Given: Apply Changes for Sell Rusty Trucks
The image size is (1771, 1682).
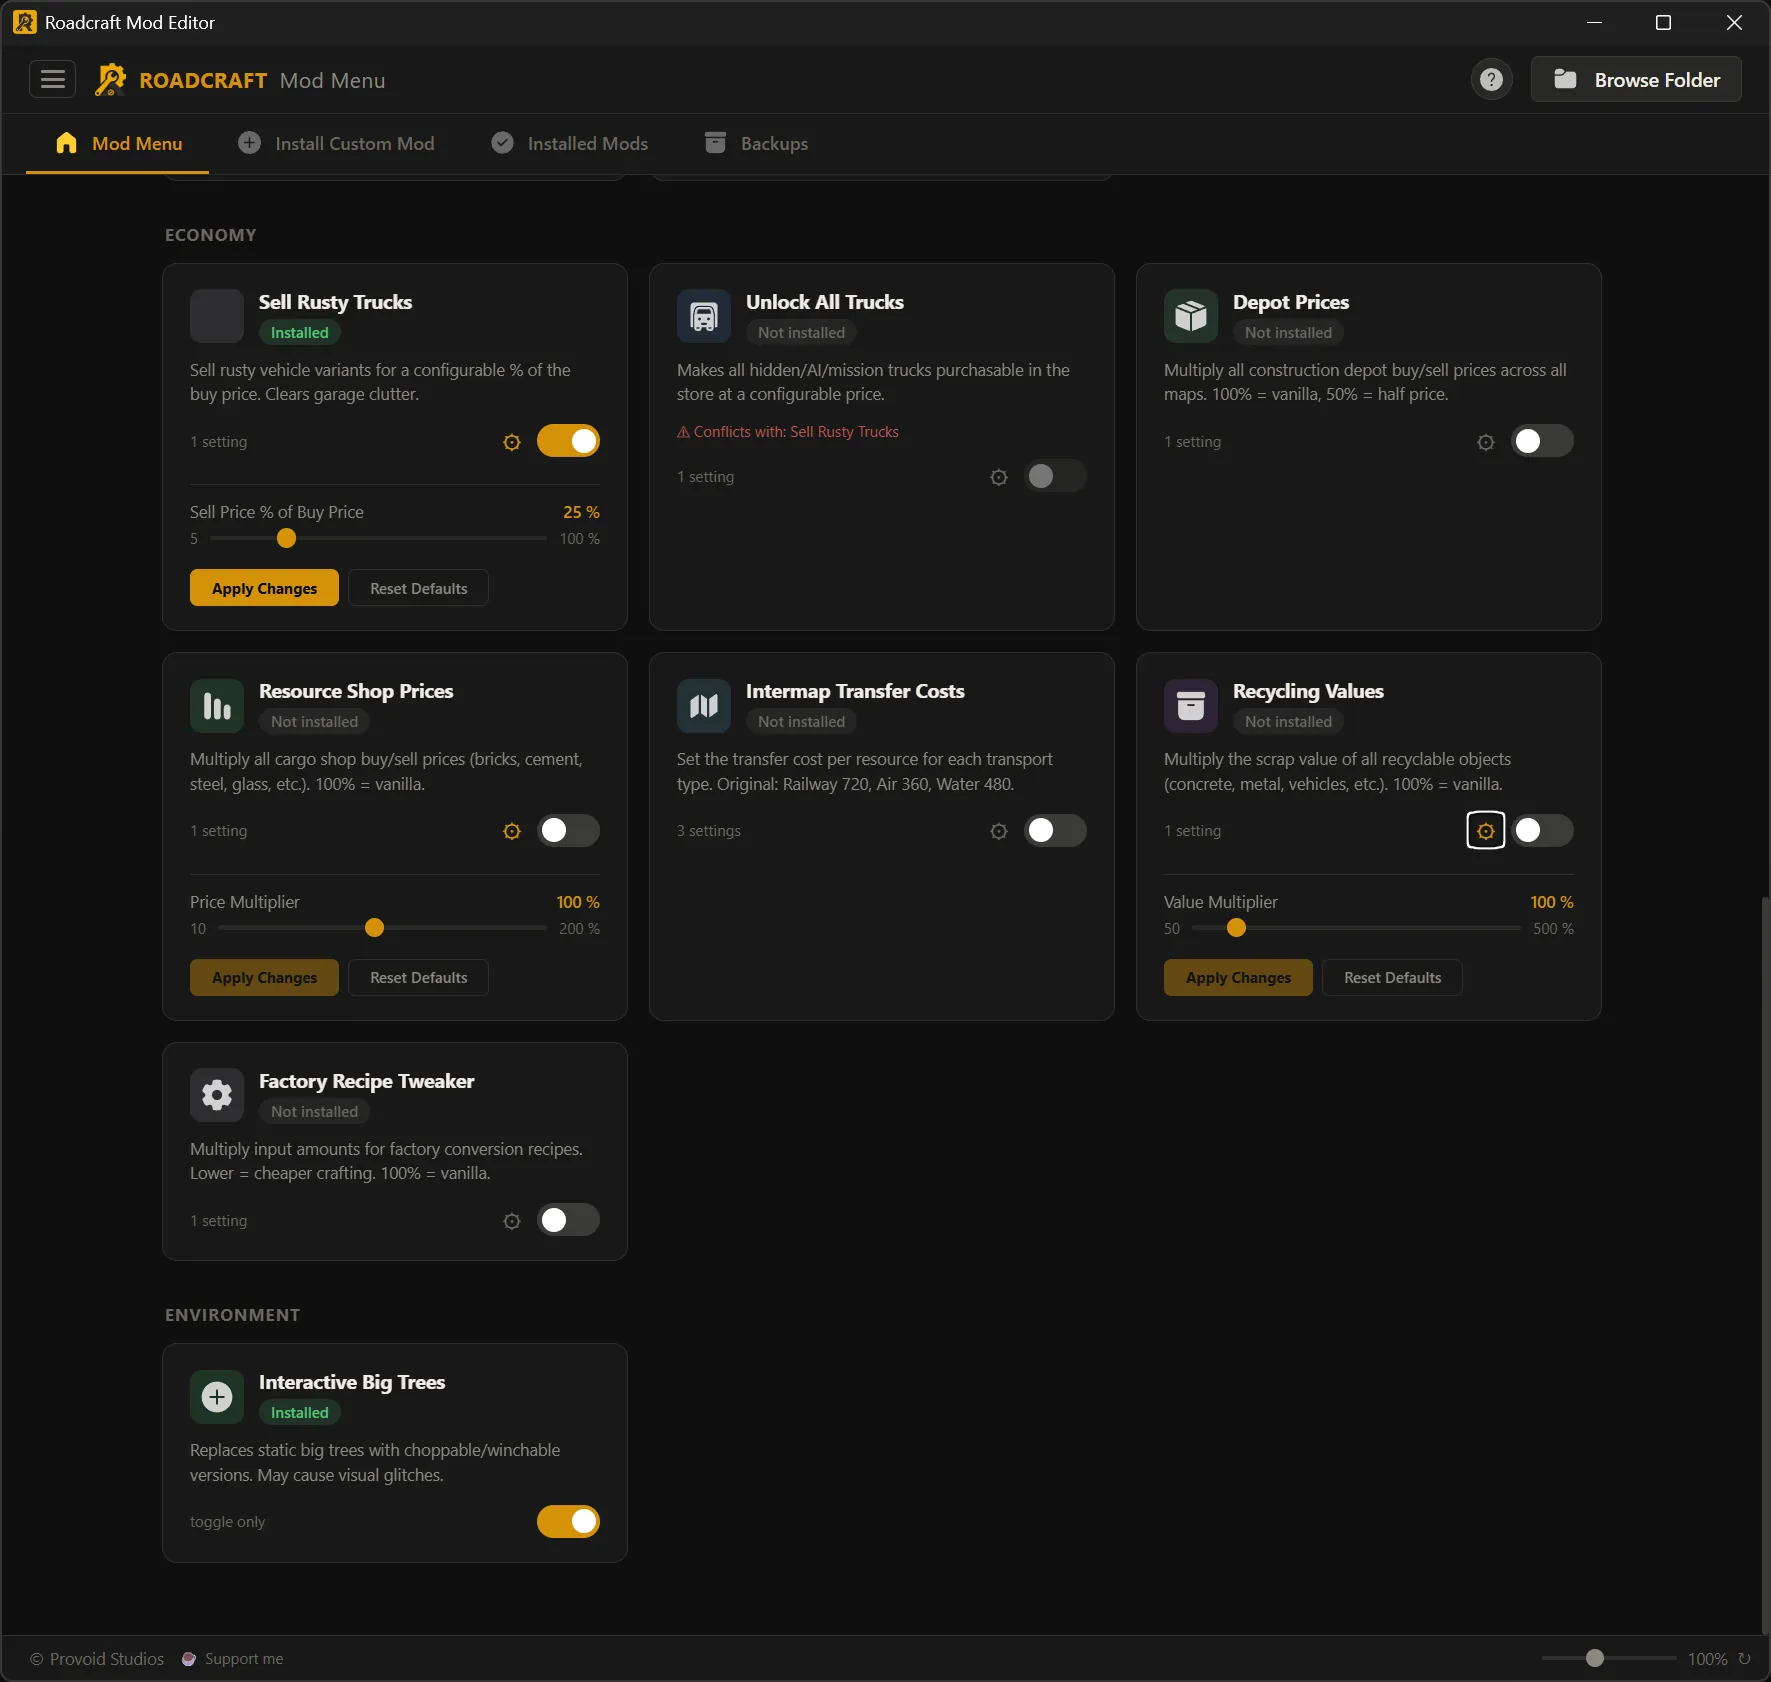Looking at the screenshot, I should 264,588.
